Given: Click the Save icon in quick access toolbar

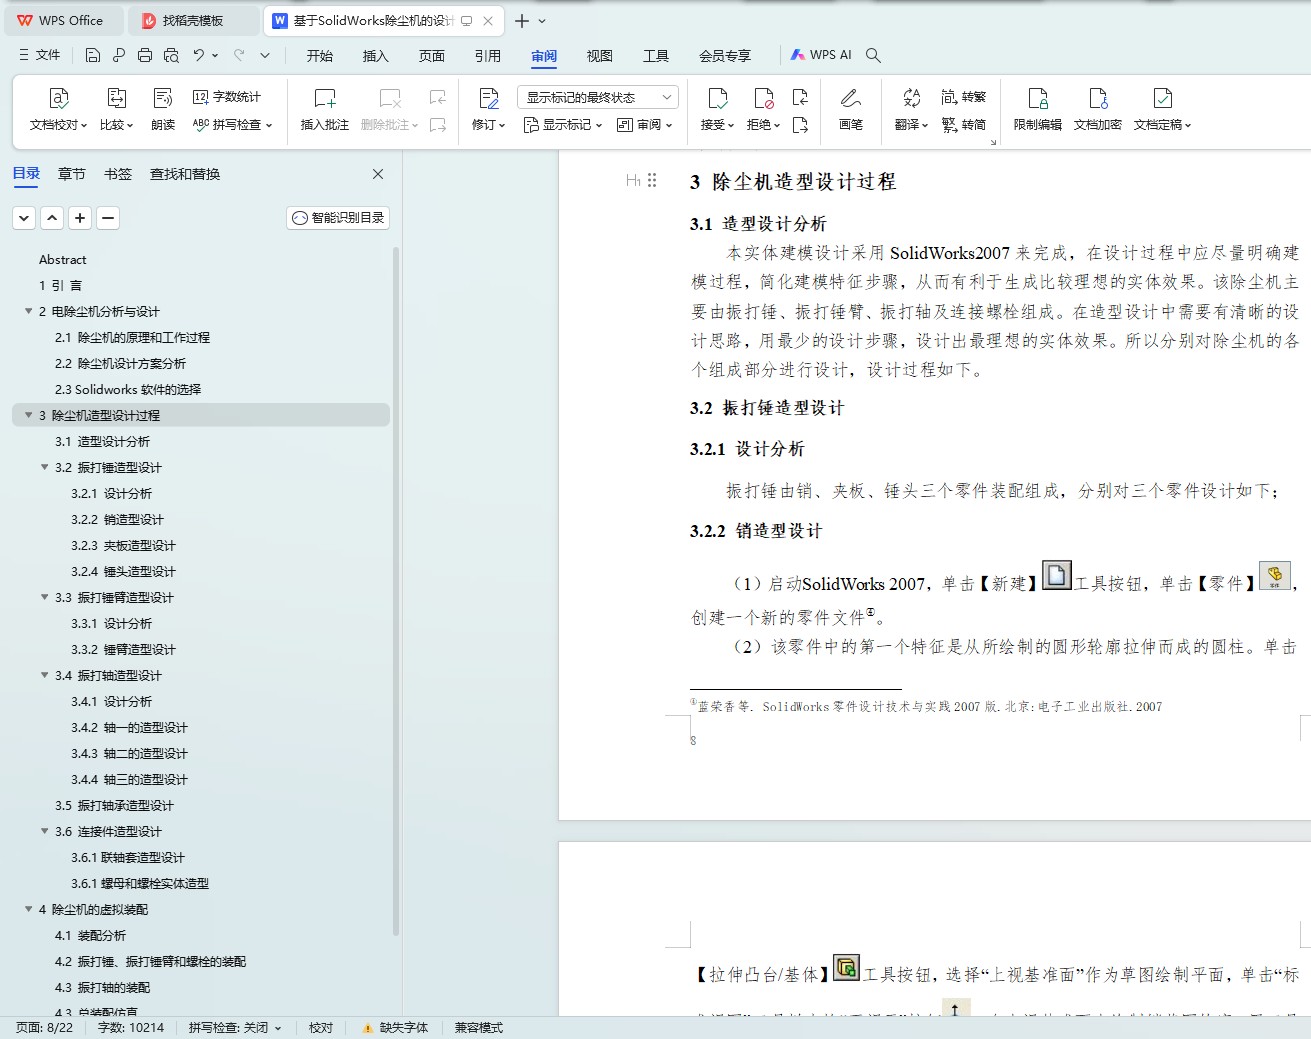Looking at the screenshot, I should pos(93,55).
